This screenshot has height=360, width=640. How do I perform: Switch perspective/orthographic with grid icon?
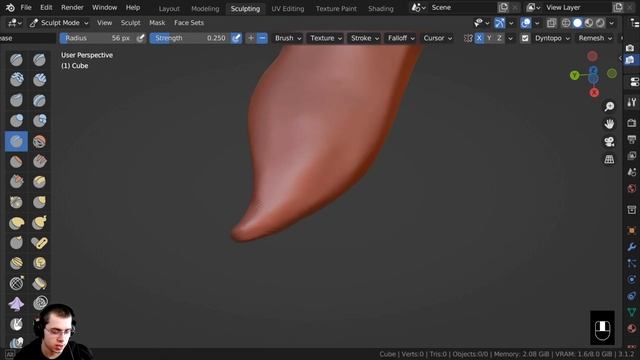click(609, 159)
